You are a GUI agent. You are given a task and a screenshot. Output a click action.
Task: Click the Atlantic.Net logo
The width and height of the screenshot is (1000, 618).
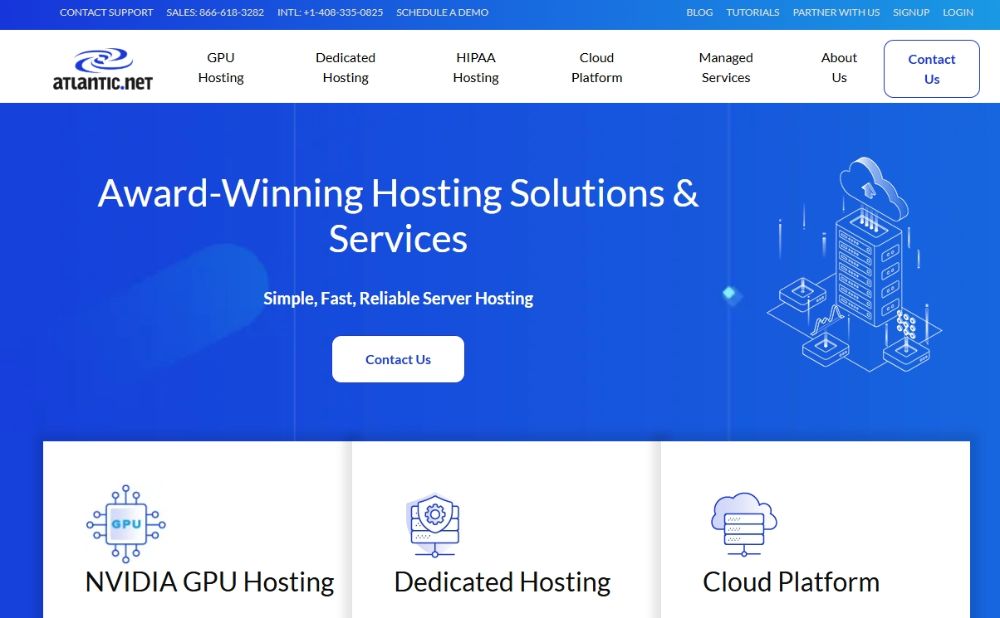point(103,69)
